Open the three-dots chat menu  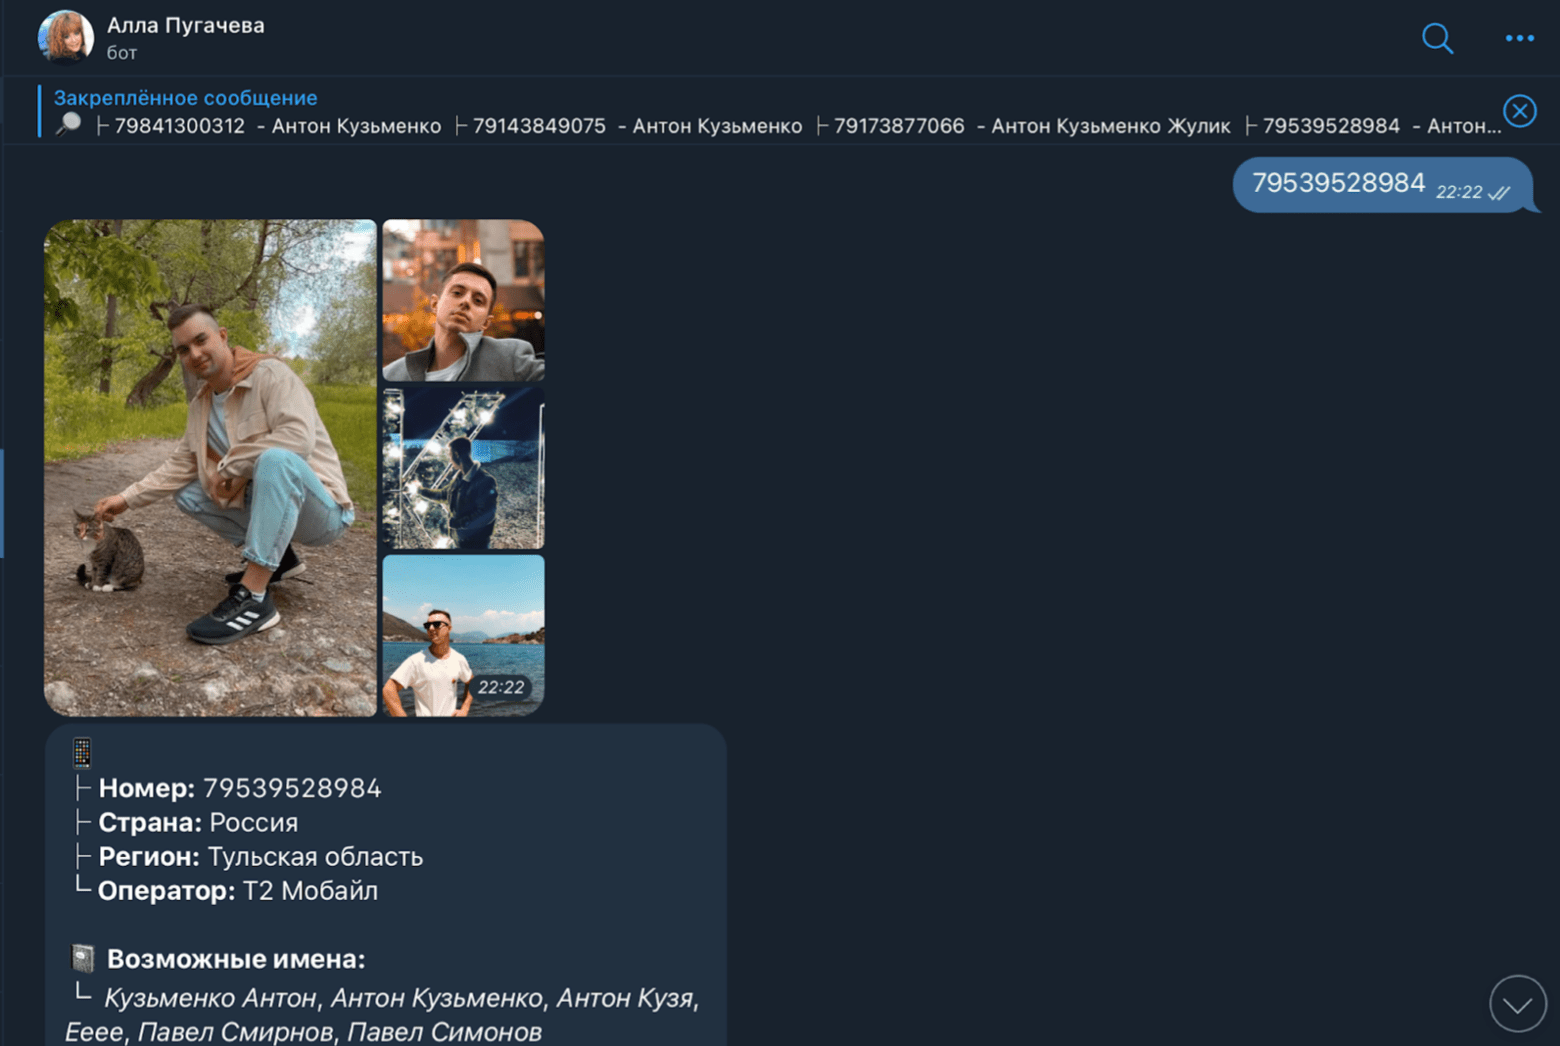click(1519, 38)
